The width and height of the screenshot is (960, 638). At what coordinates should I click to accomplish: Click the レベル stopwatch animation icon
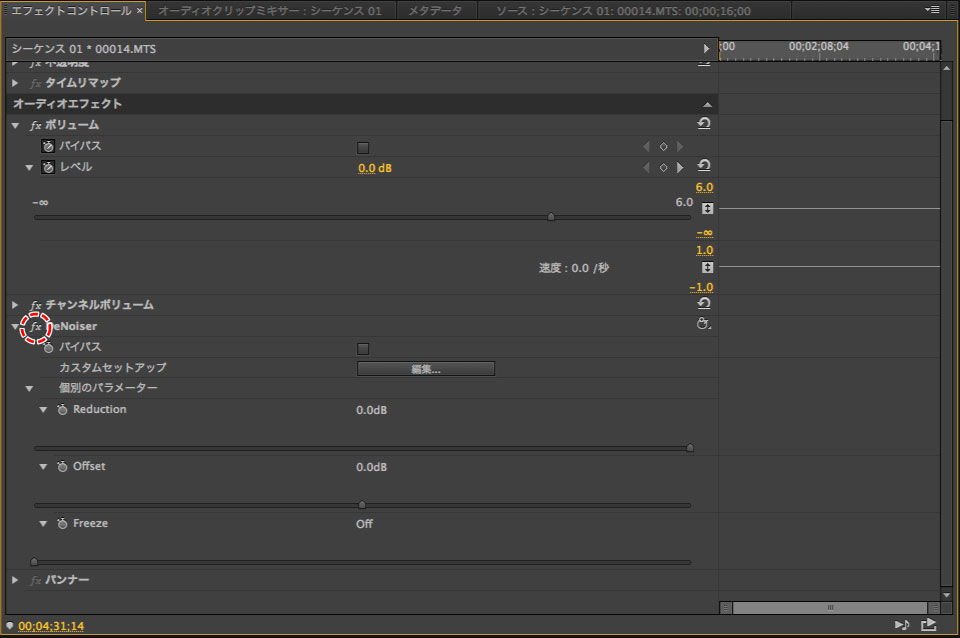(47, 167)
